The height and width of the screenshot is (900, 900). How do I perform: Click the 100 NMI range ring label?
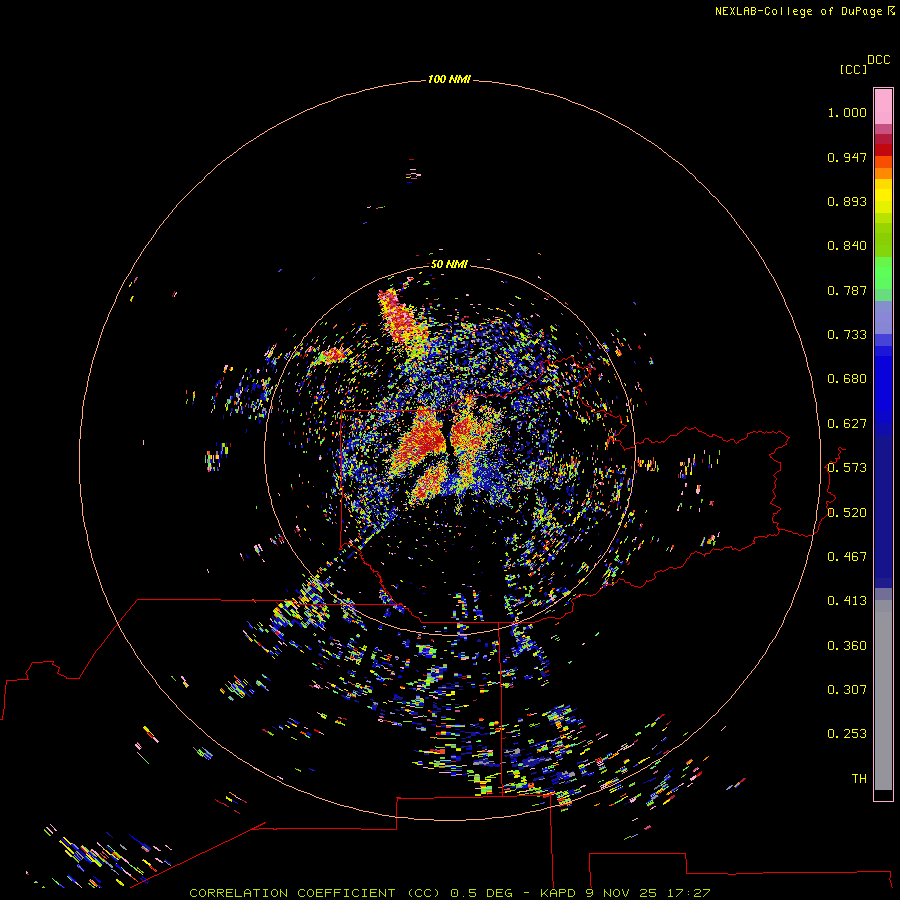coord(449,79)
